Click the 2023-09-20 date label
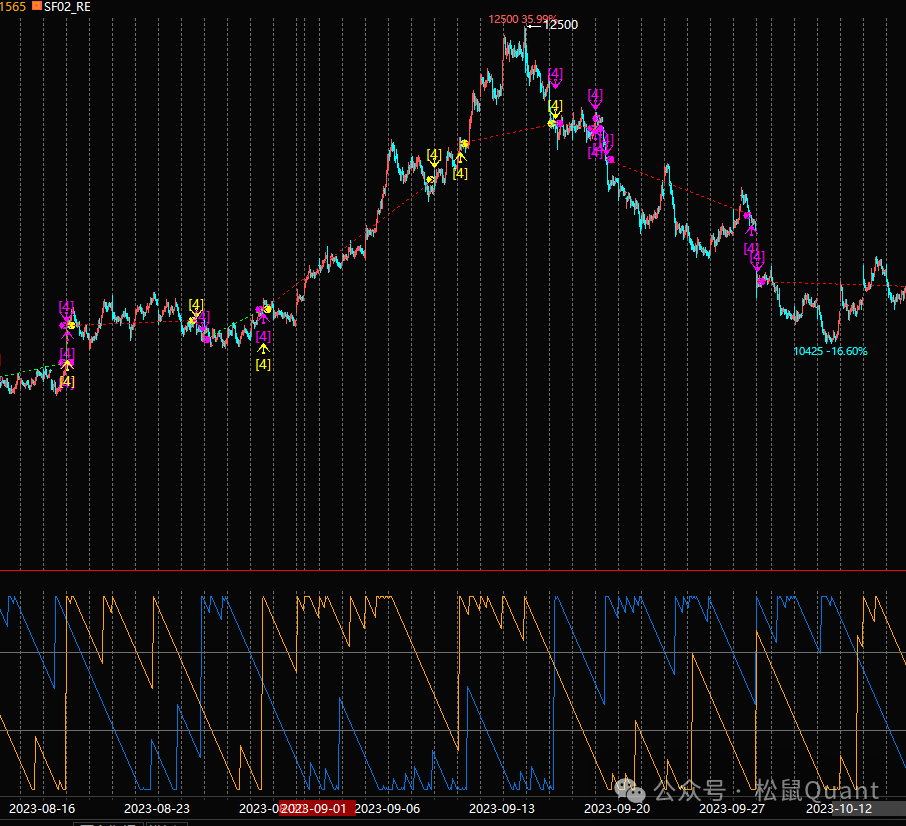The height and width of the screenshot is (826, 906). (x=617, y=808)
